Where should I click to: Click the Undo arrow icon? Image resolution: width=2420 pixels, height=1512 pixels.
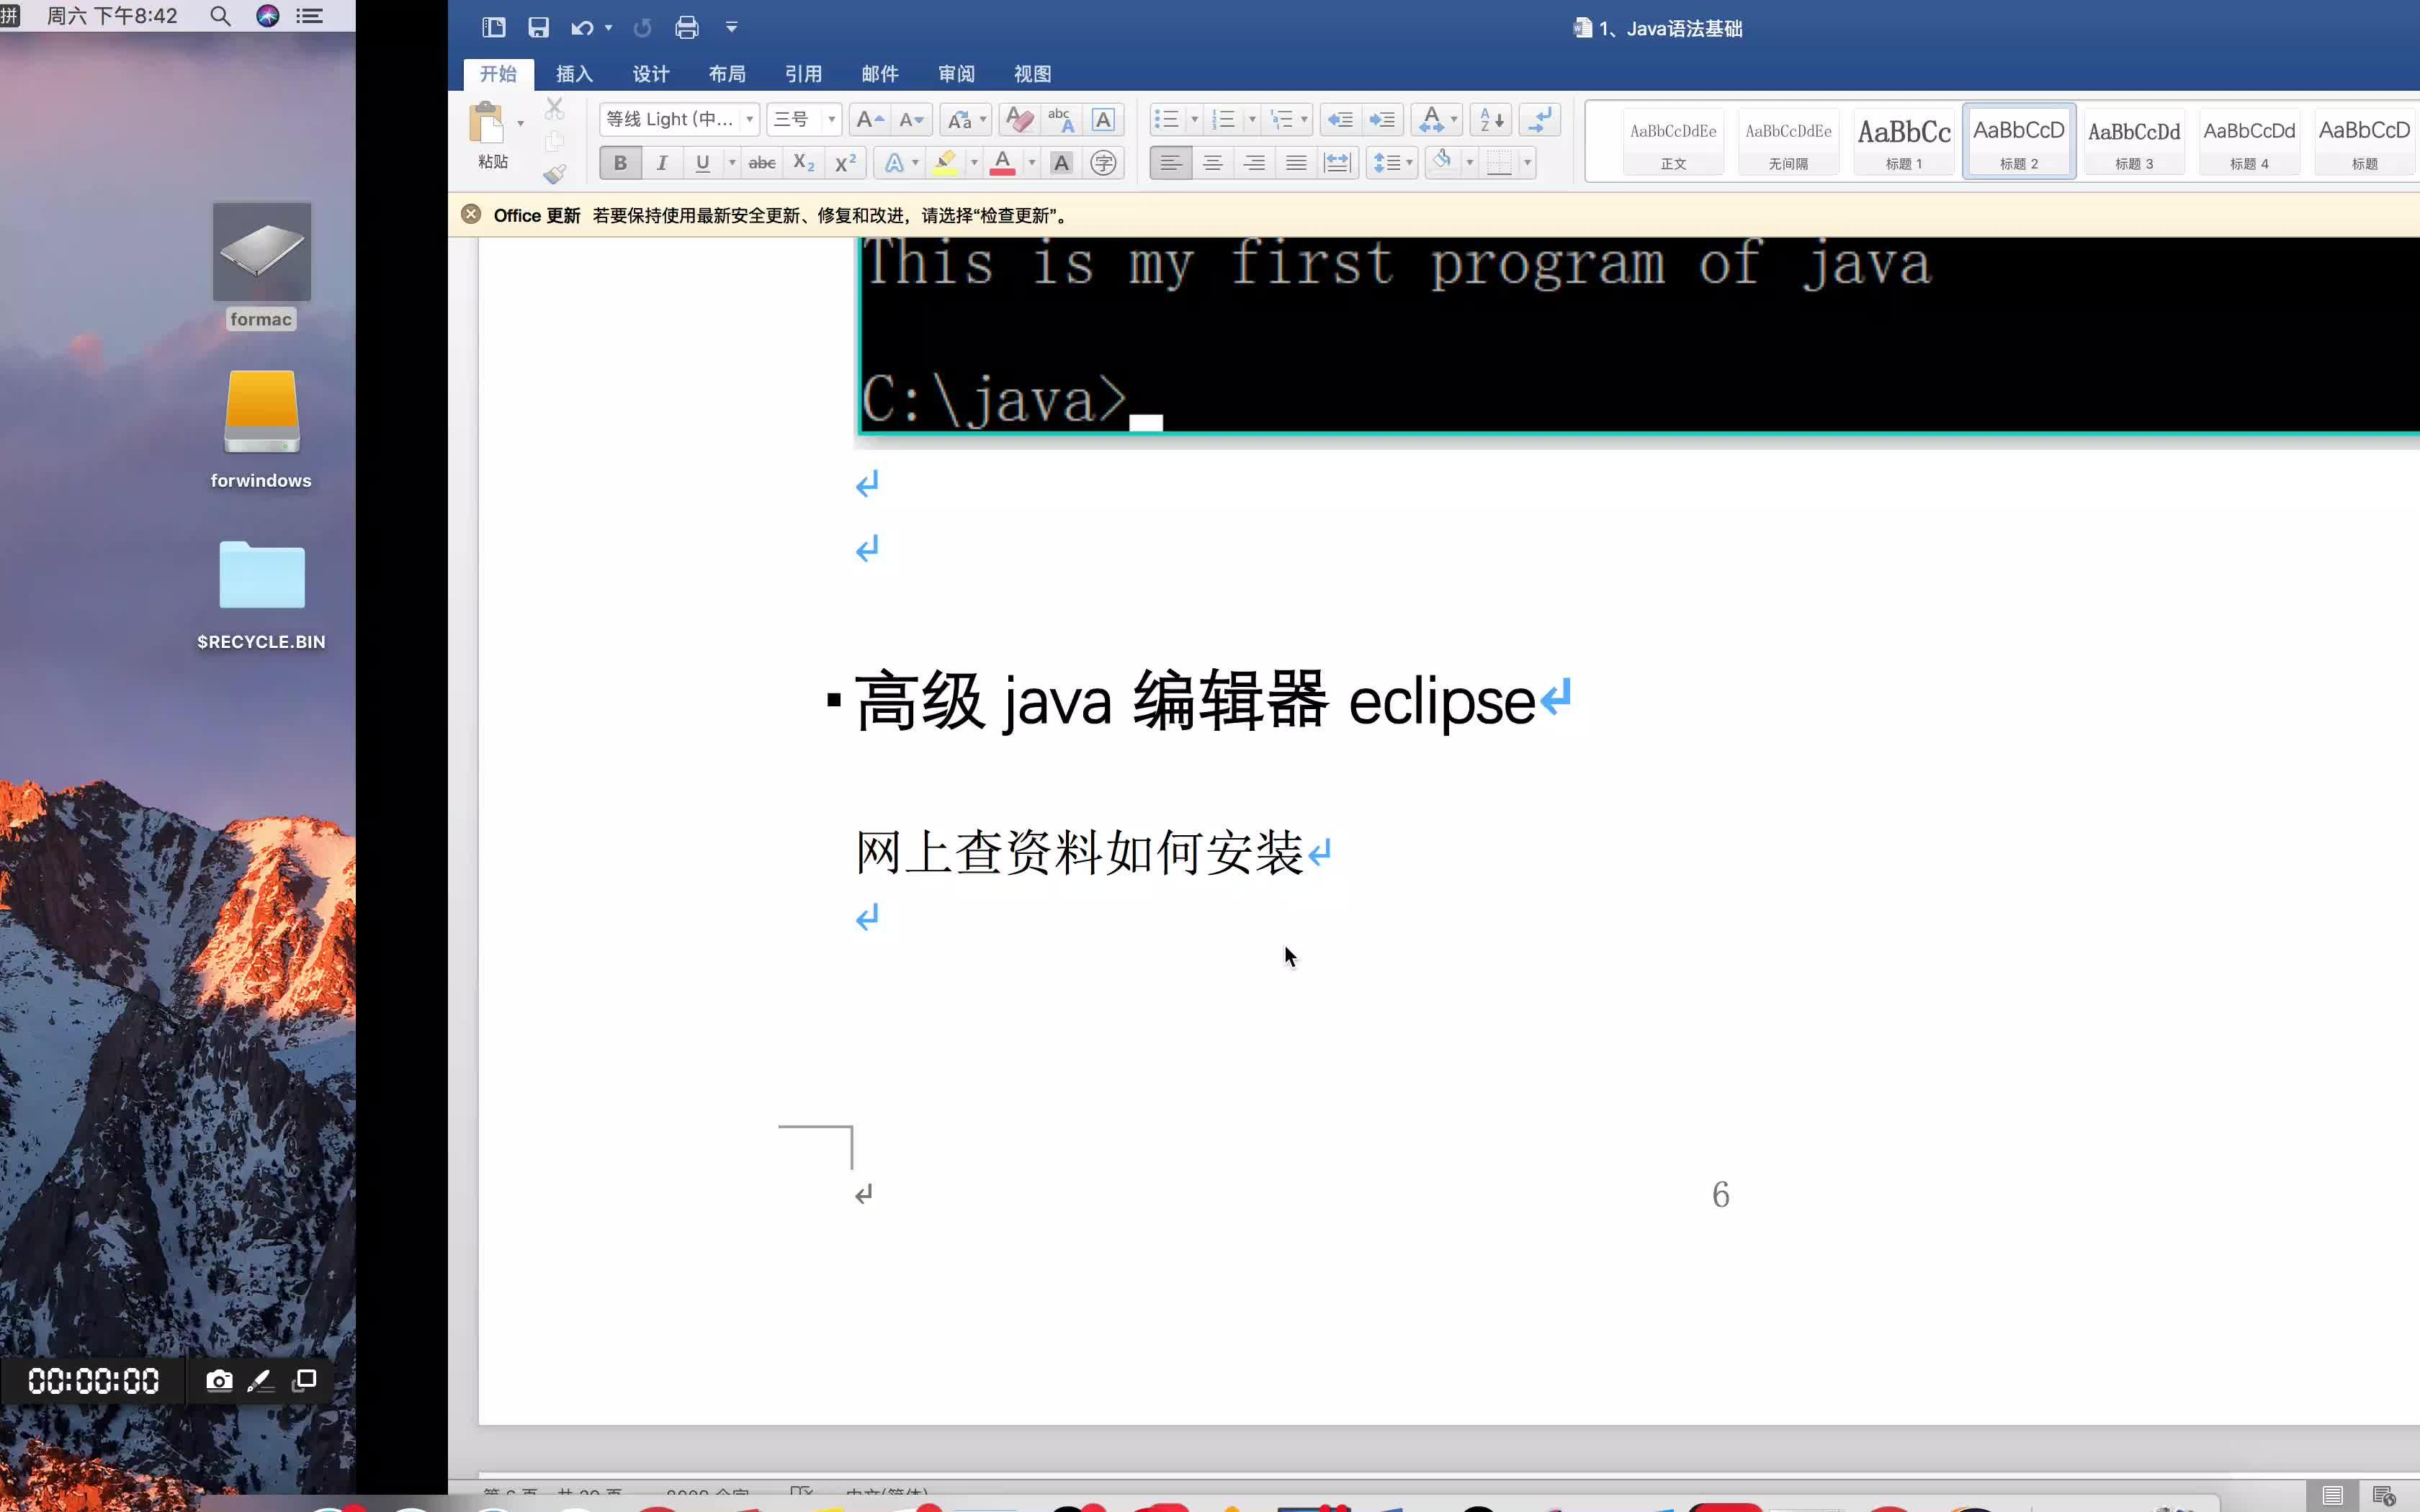(x=582, y=28)
